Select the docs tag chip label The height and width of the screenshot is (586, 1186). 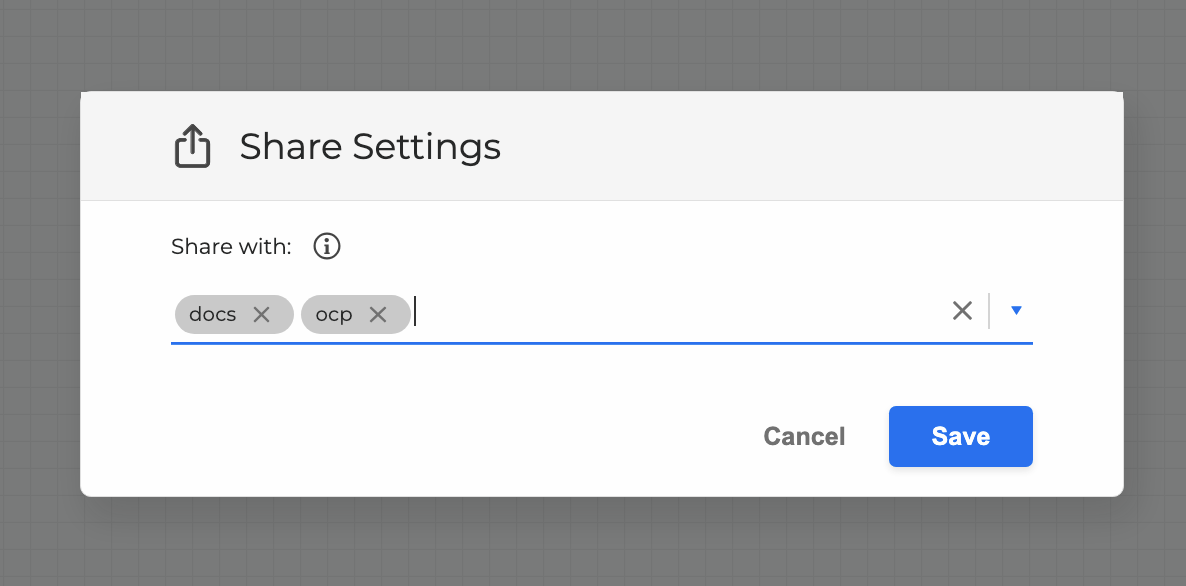(212, 314)
